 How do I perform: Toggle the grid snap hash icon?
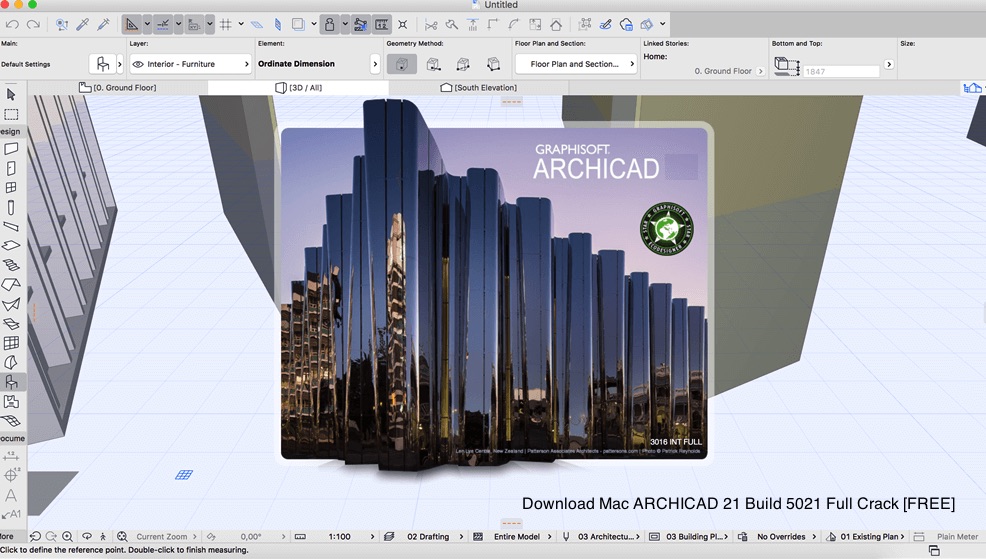(226, 25)
